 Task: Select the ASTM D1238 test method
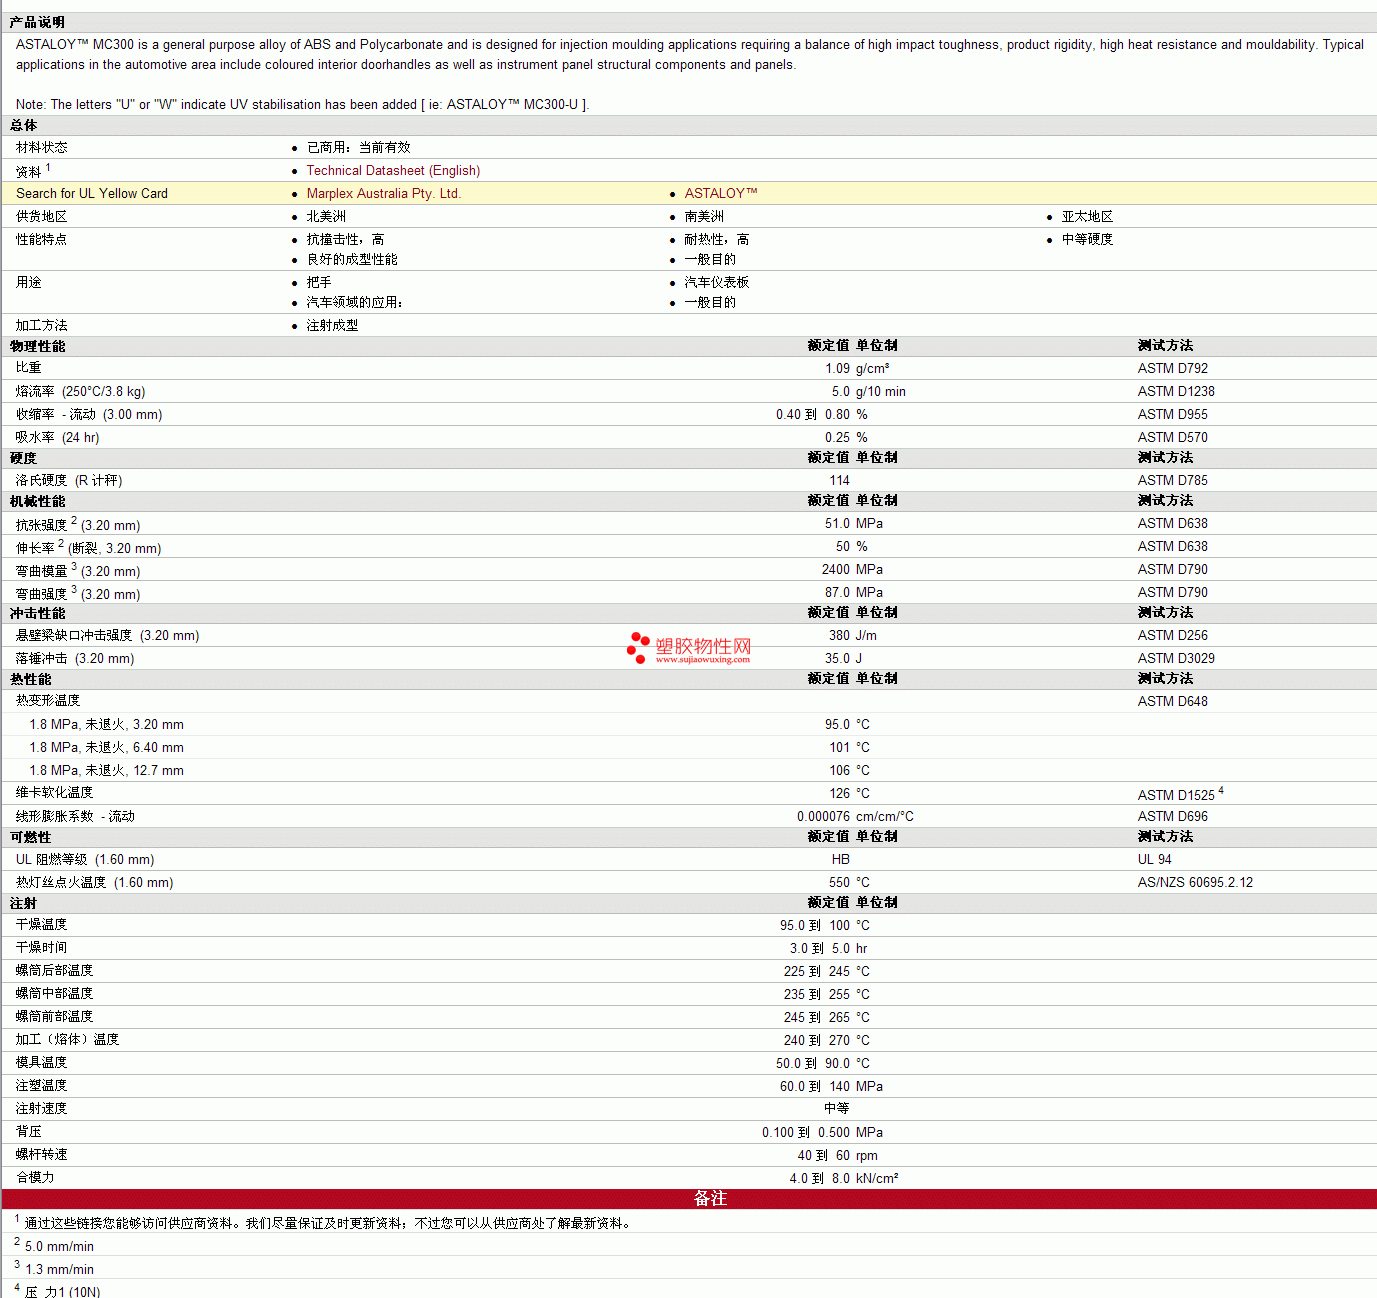click(1176, 392)
